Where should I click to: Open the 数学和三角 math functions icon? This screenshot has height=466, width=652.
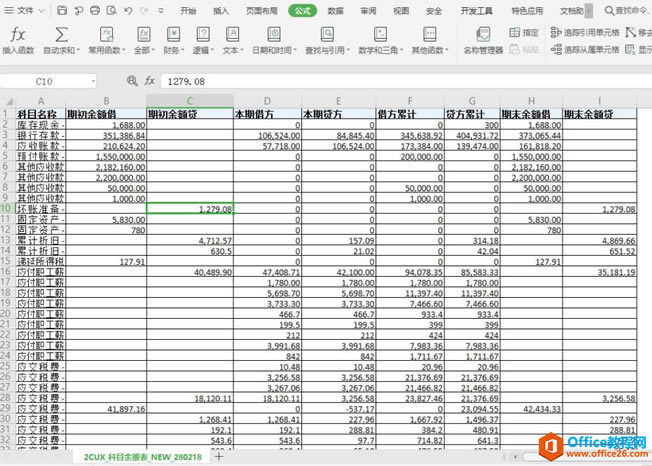380,35
